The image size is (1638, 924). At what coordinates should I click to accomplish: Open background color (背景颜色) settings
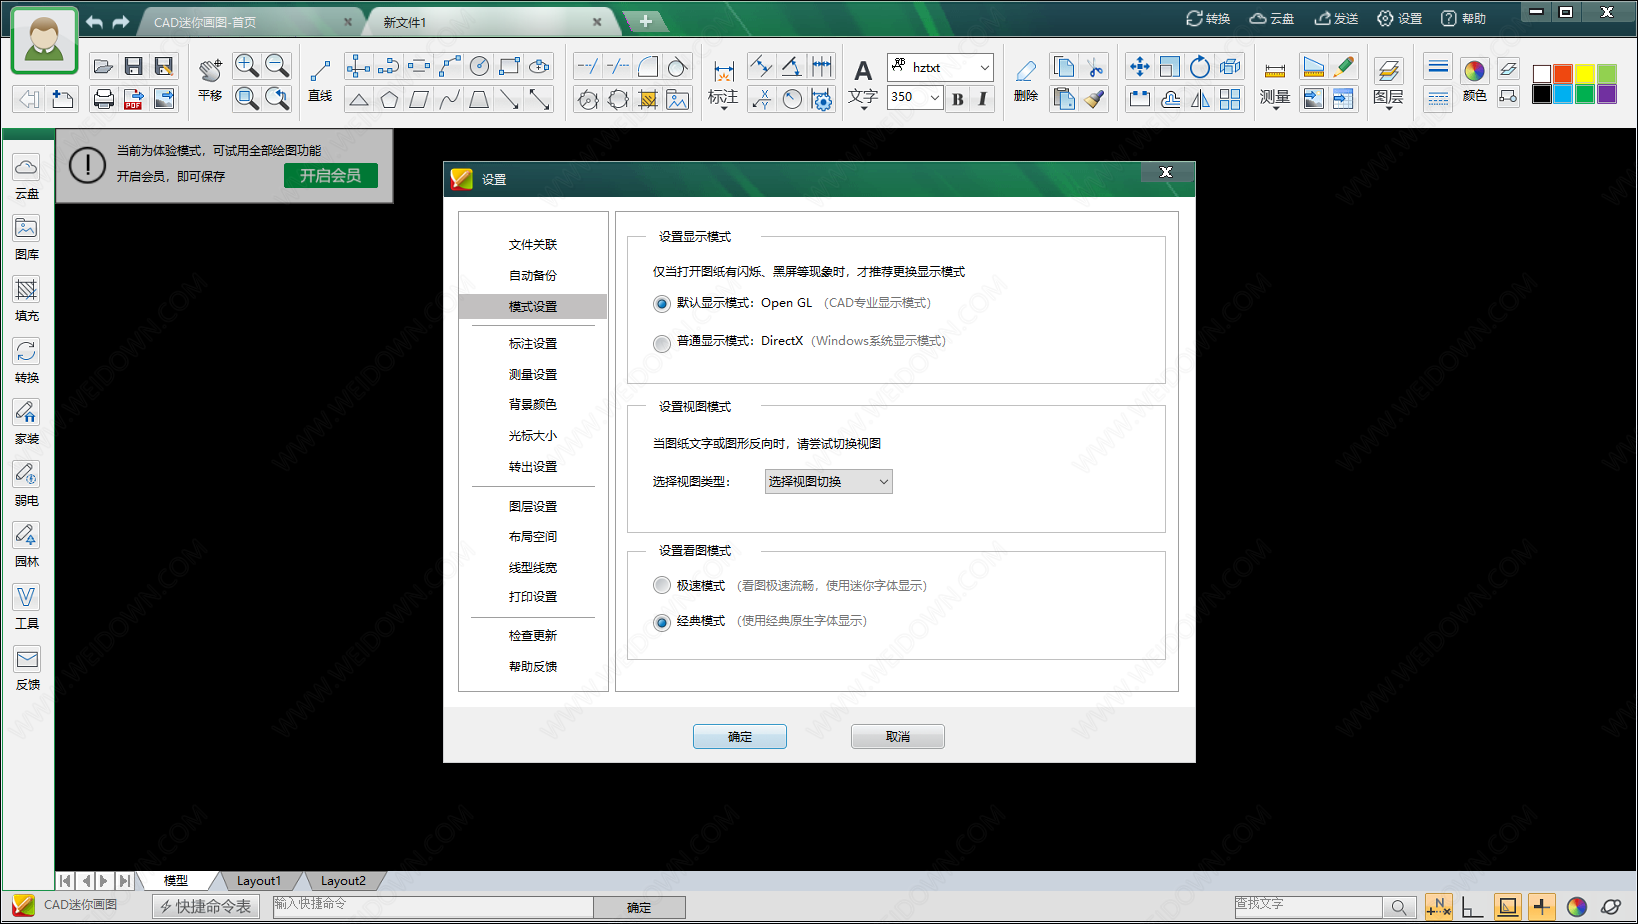[x=533, y=405]
